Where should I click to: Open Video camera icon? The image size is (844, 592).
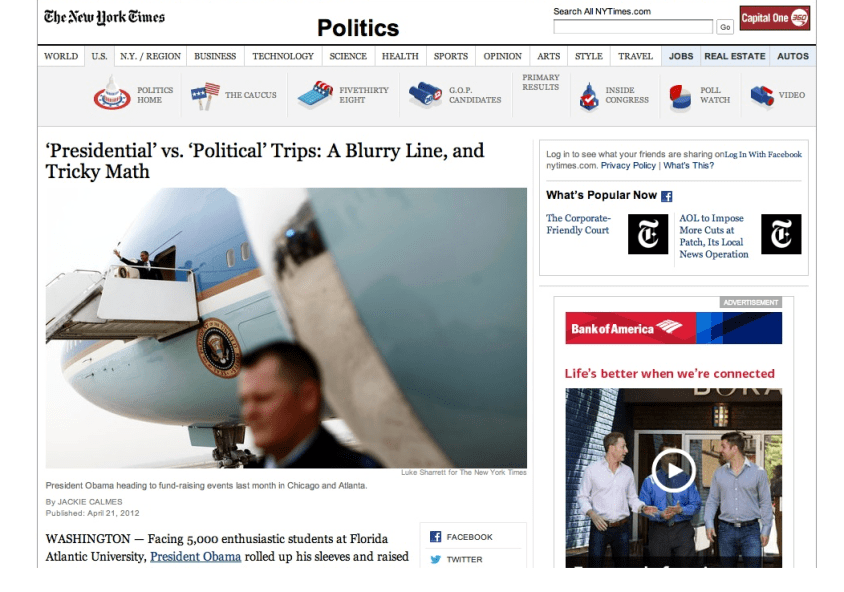(762, 97)
